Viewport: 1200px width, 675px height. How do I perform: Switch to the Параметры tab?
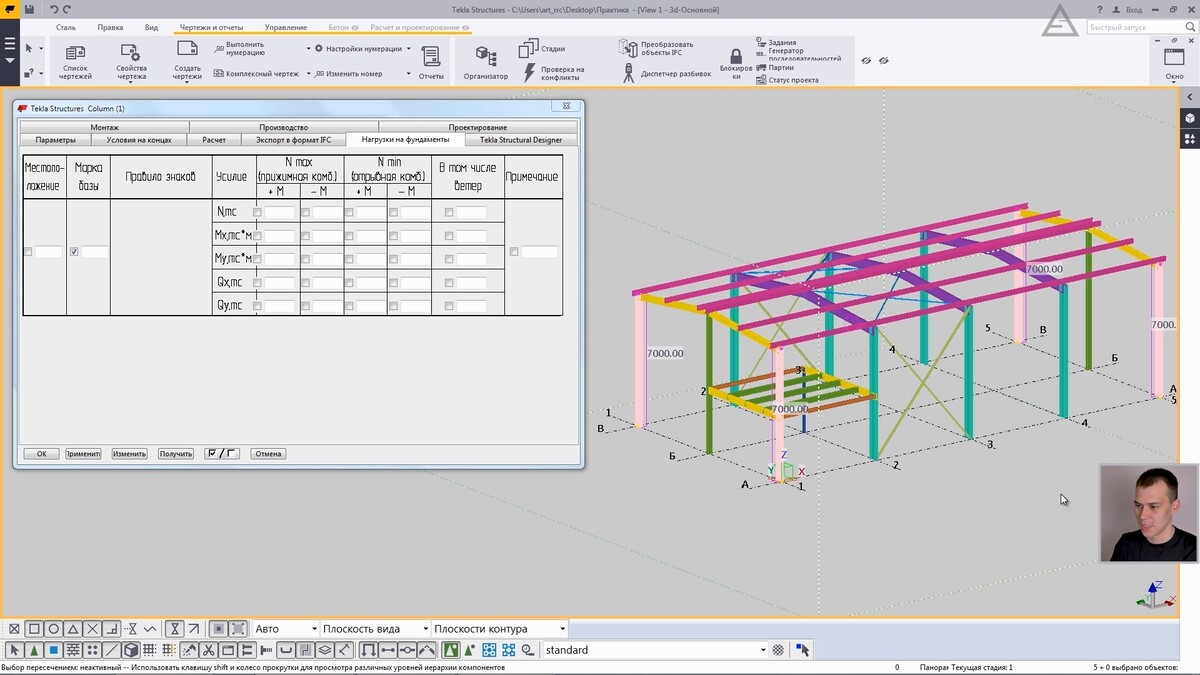(x=55, y=140)
